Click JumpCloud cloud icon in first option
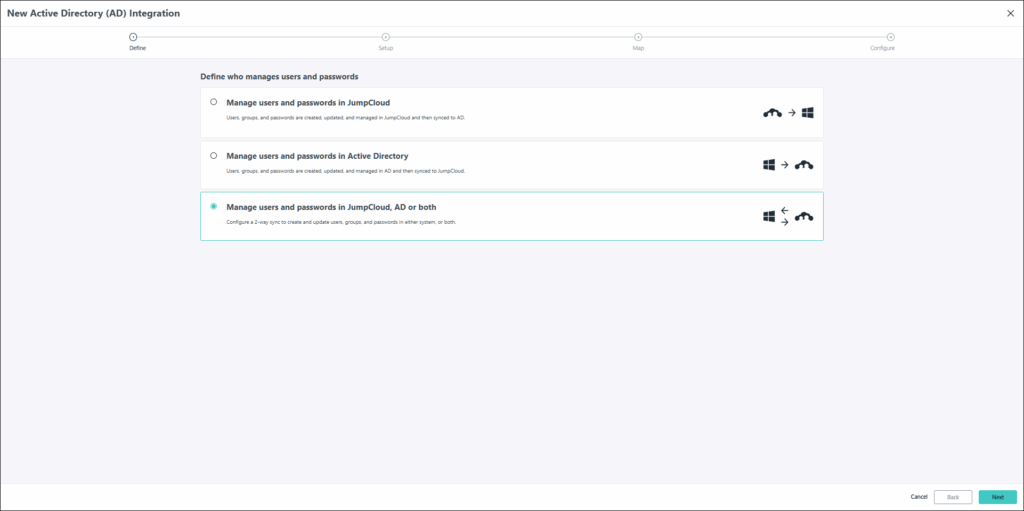The height and width of the screenshot is (511, 1024). 773,112
